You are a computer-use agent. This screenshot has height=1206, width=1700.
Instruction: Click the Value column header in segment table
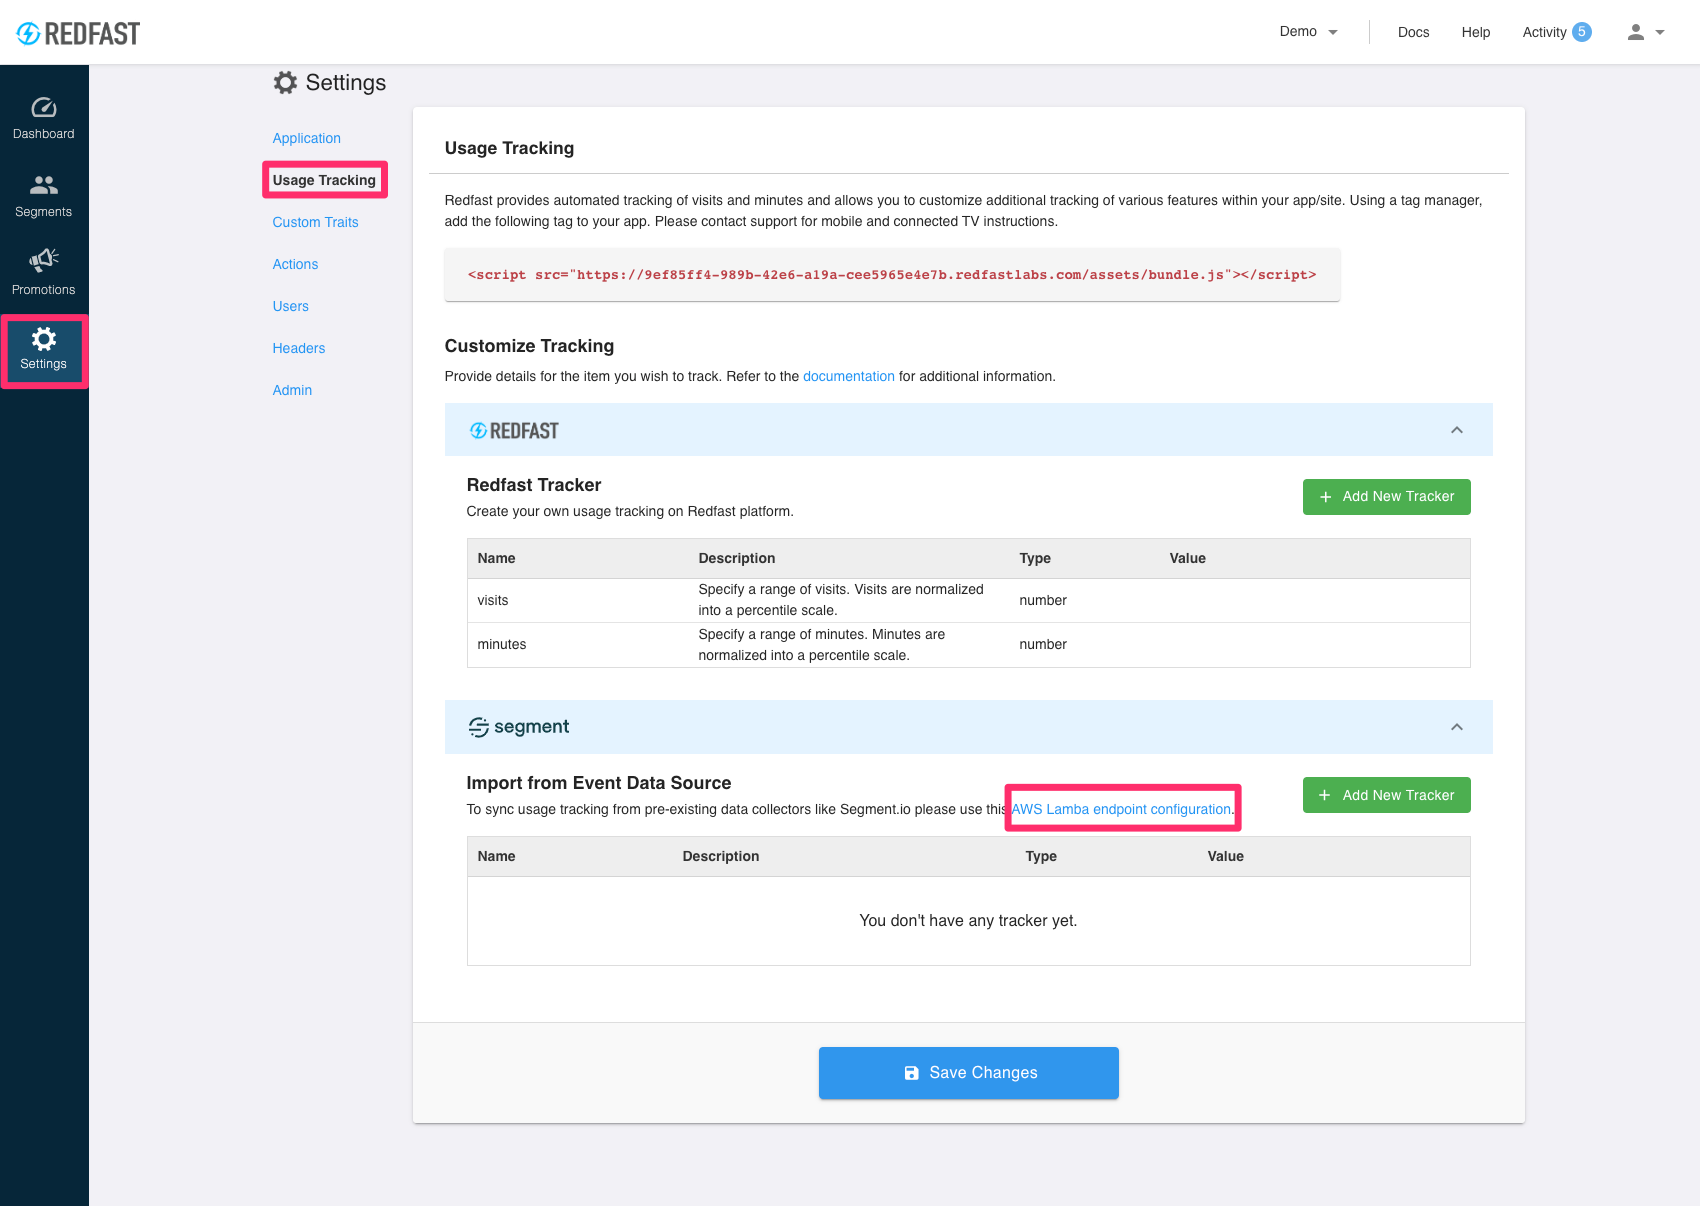point(1225,856)
